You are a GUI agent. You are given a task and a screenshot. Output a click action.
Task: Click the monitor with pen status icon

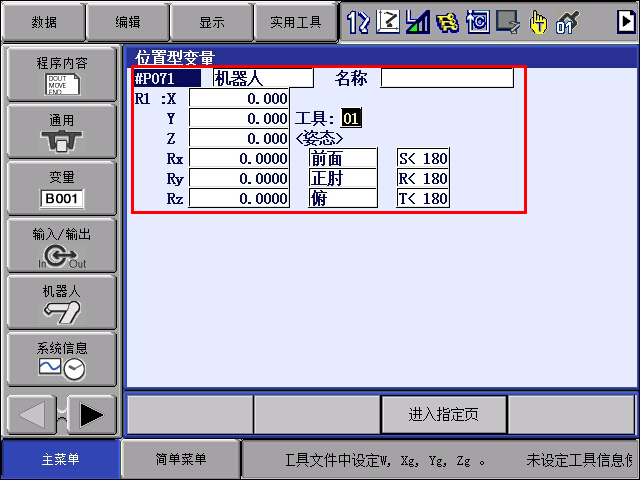(508, 22)
